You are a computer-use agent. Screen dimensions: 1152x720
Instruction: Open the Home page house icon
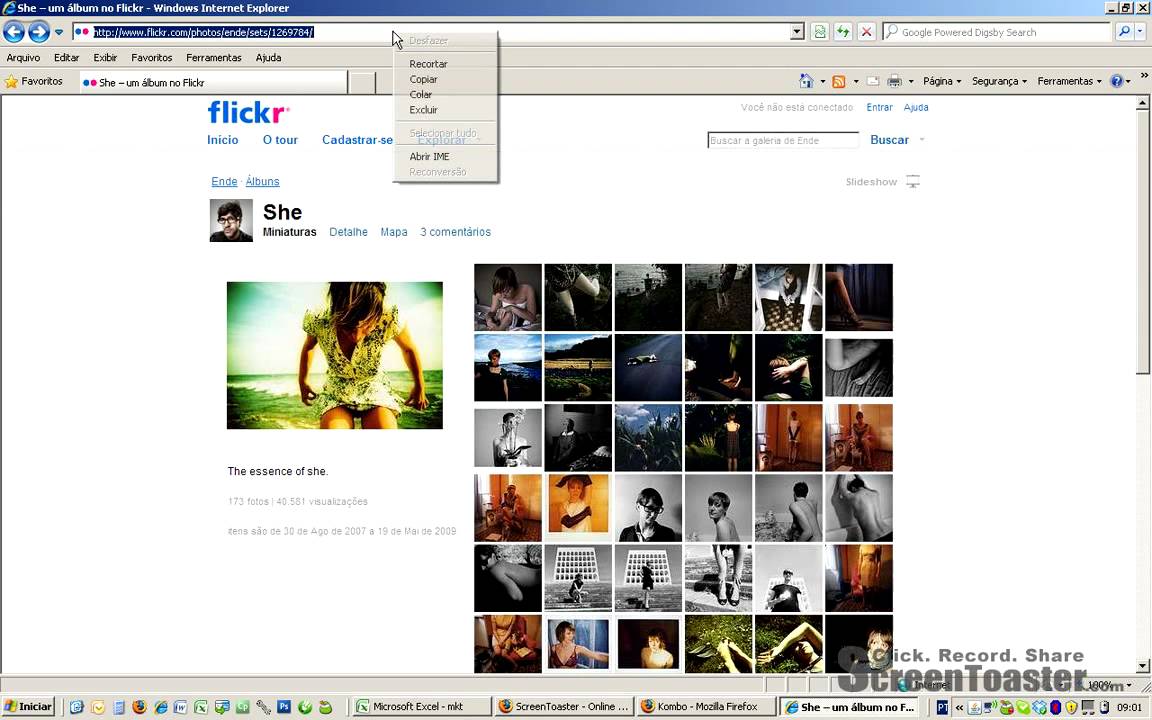tap(806, 81)
